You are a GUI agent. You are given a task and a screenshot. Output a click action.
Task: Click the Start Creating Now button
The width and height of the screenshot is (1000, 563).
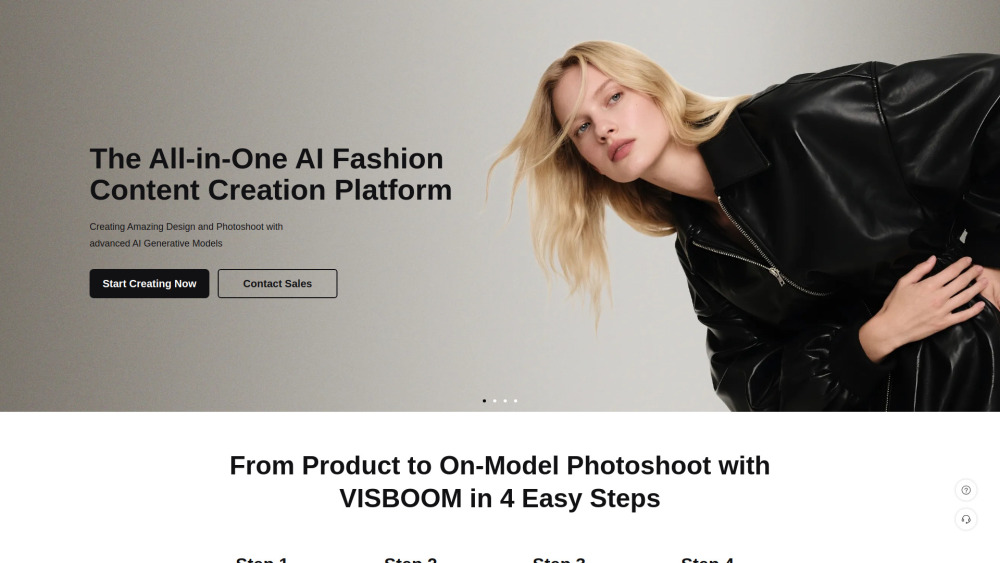[x=149, y=283]
